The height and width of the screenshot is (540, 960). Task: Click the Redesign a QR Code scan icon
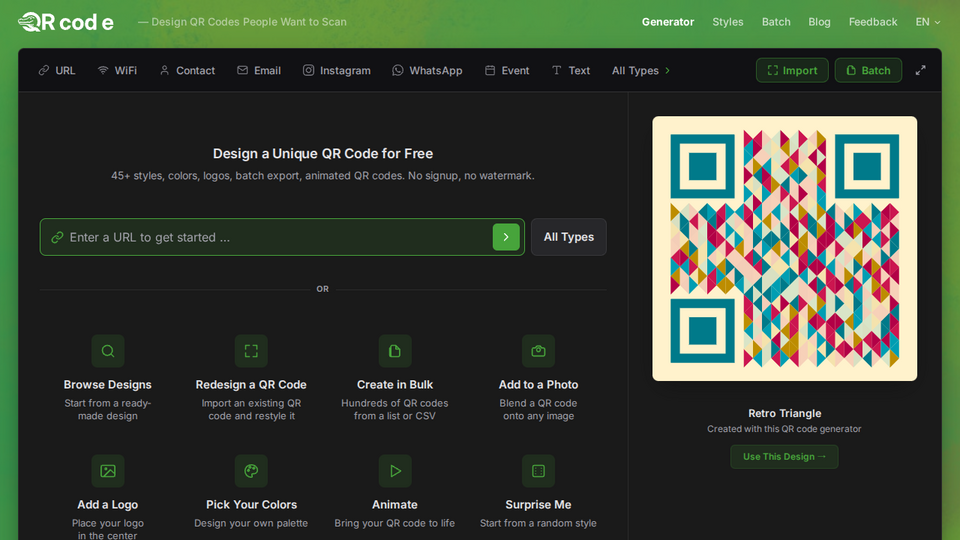[x=251, y=351]
